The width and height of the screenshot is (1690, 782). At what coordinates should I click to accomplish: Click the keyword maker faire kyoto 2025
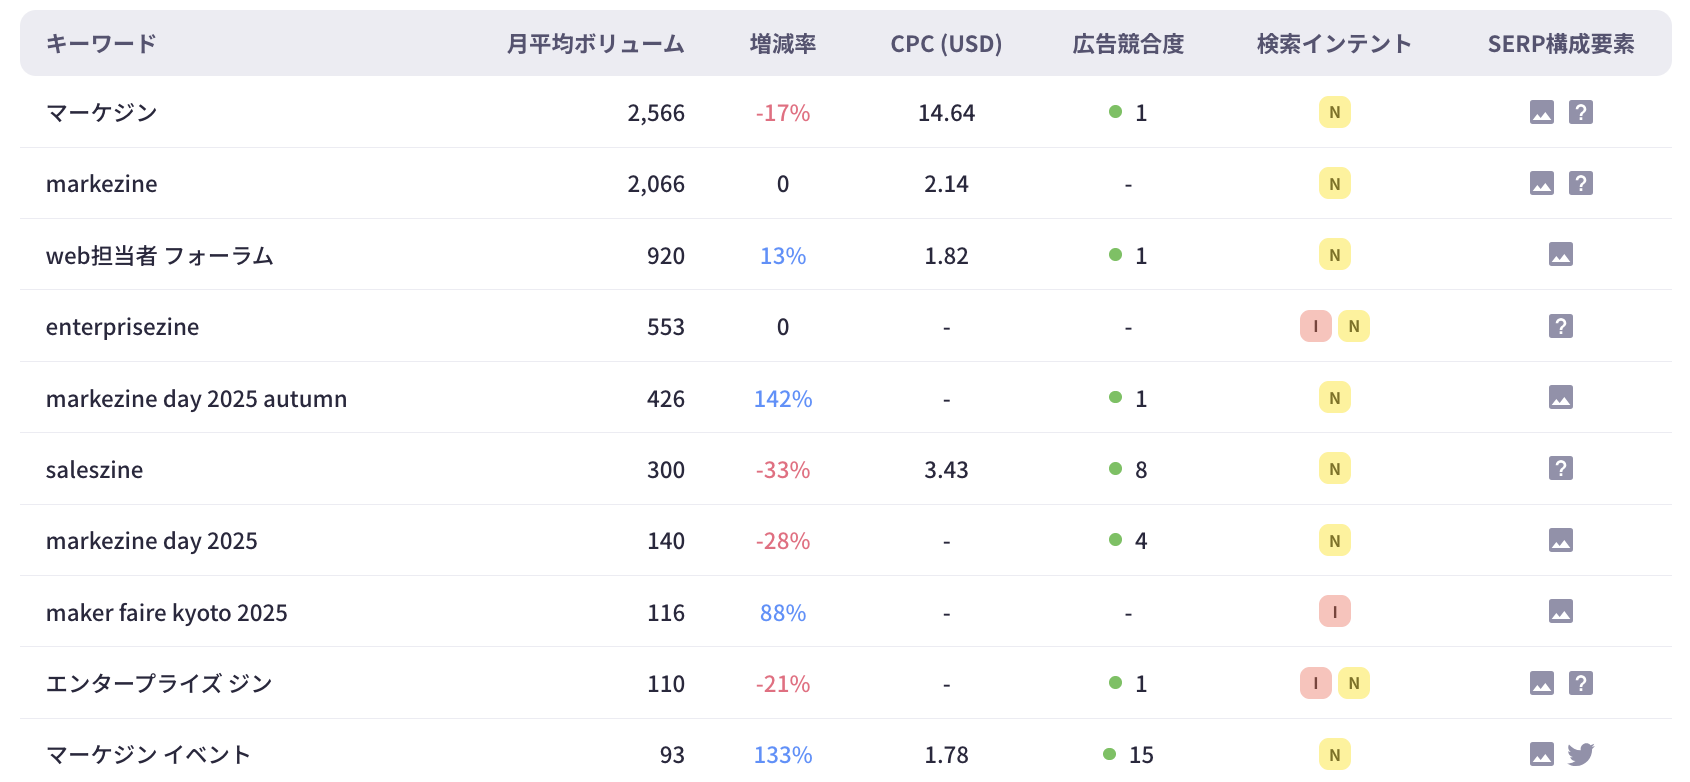167,613
